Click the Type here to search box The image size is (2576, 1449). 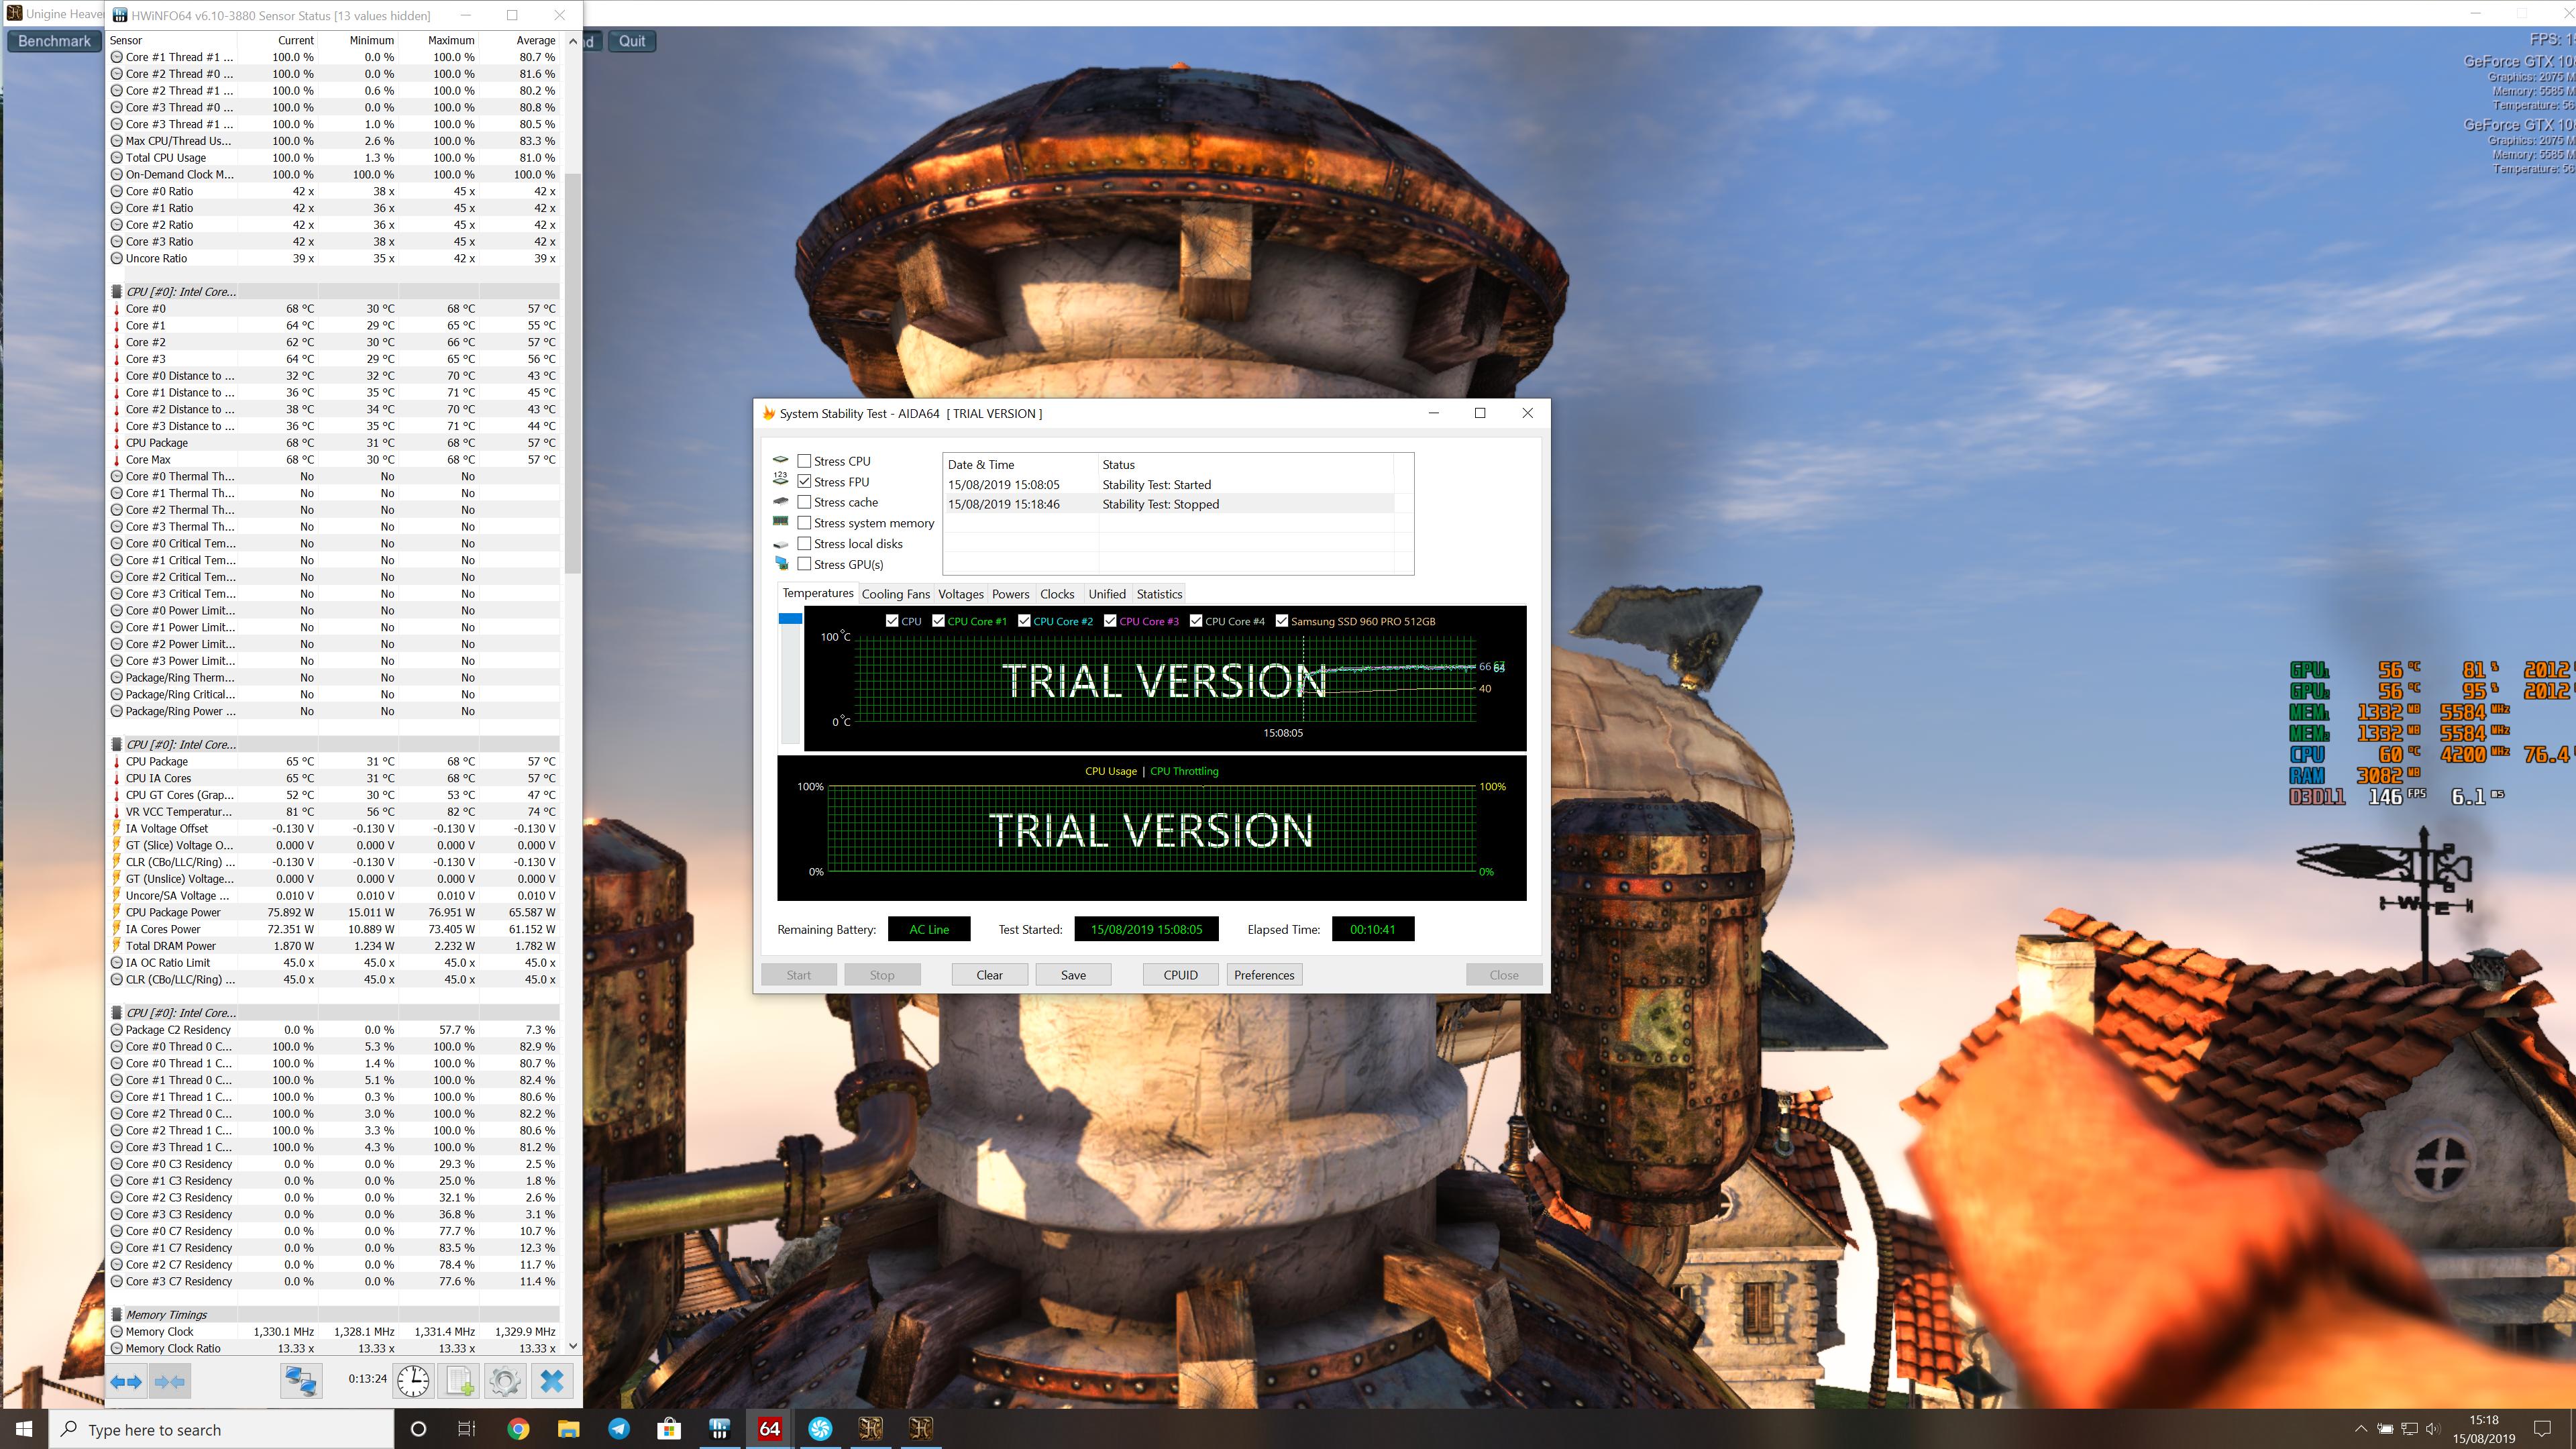pos(222,1429)
